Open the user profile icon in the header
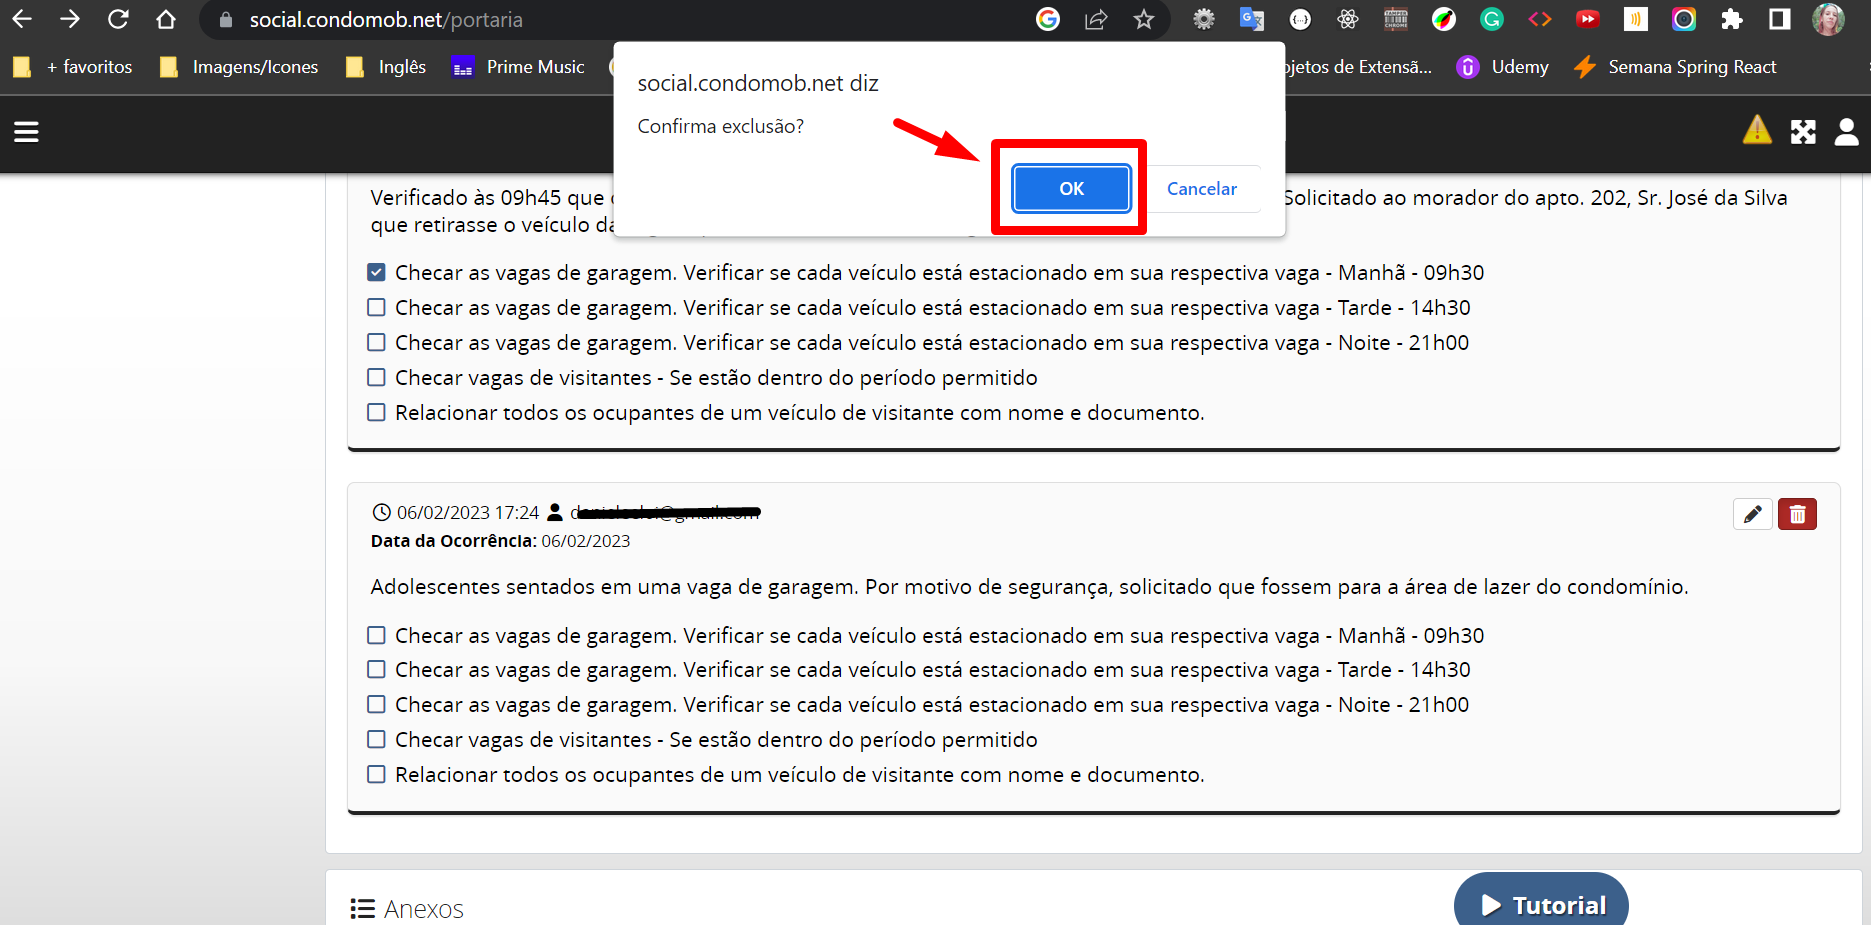 point(1846,132)
